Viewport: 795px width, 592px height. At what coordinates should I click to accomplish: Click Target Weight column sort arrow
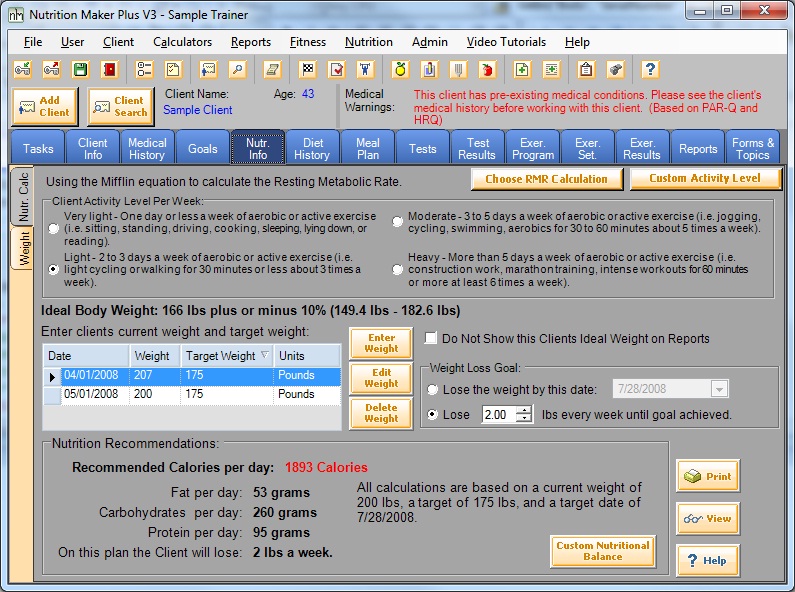(x=265, y=355)
